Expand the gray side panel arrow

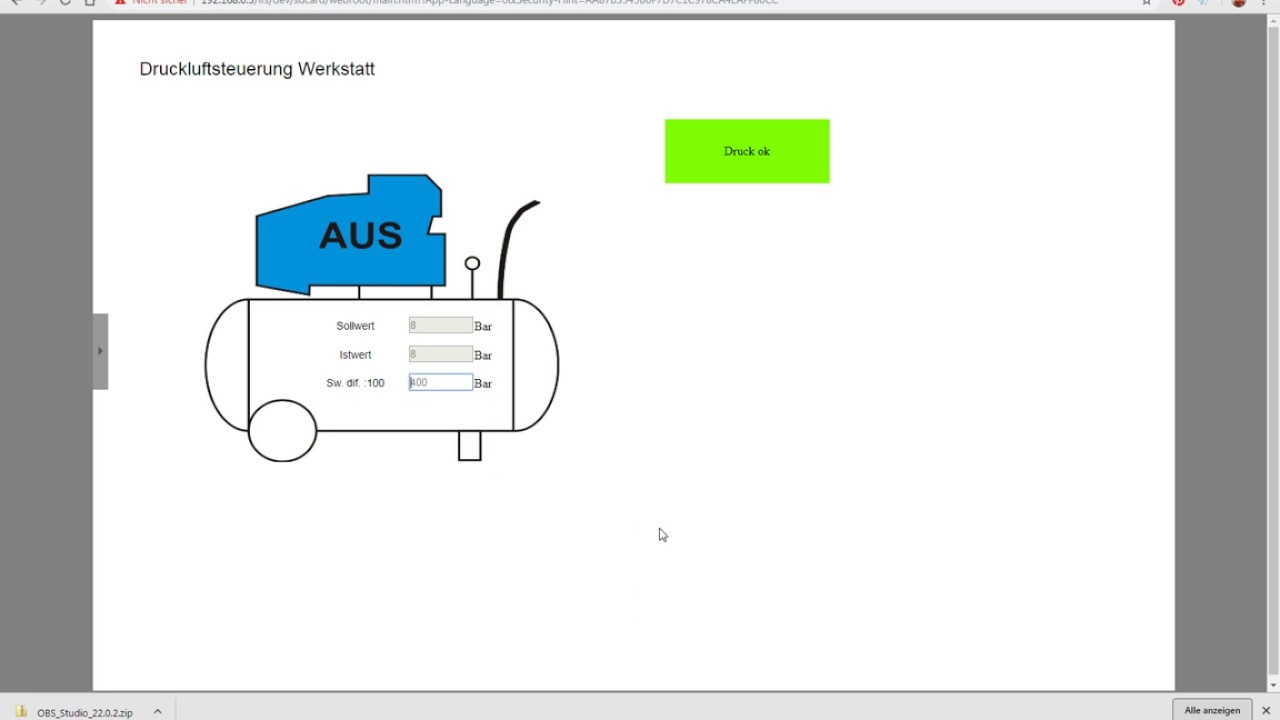[x=100, y=351]
